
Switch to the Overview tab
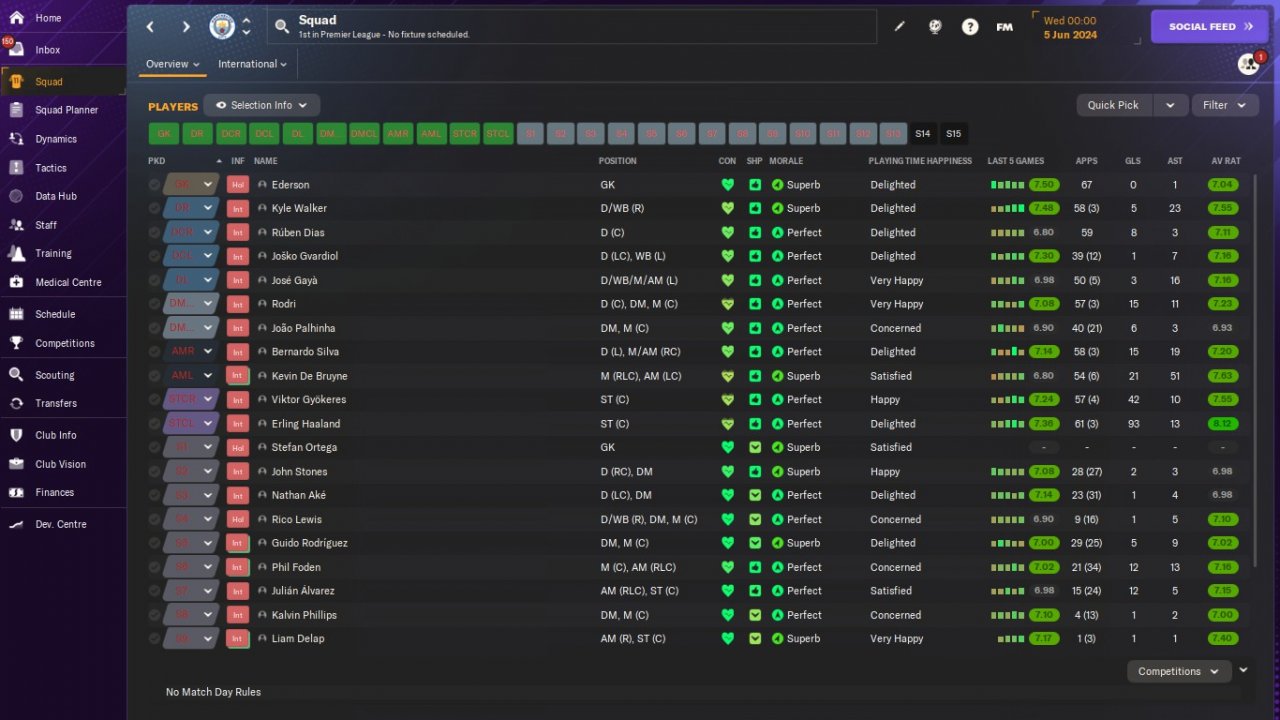173,64
